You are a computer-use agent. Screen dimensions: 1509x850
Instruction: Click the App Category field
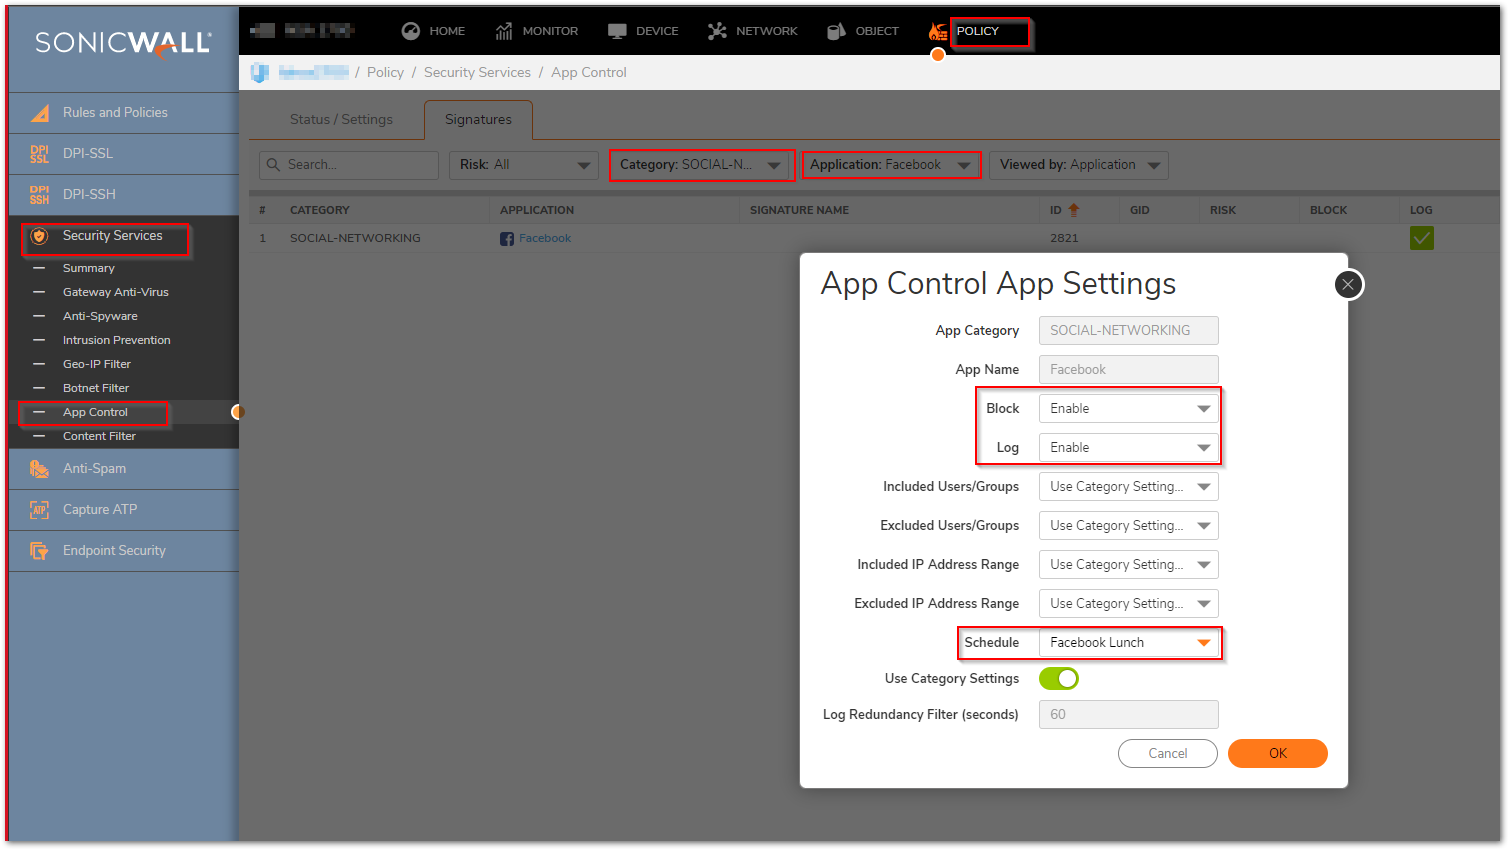click(1128, 331)
